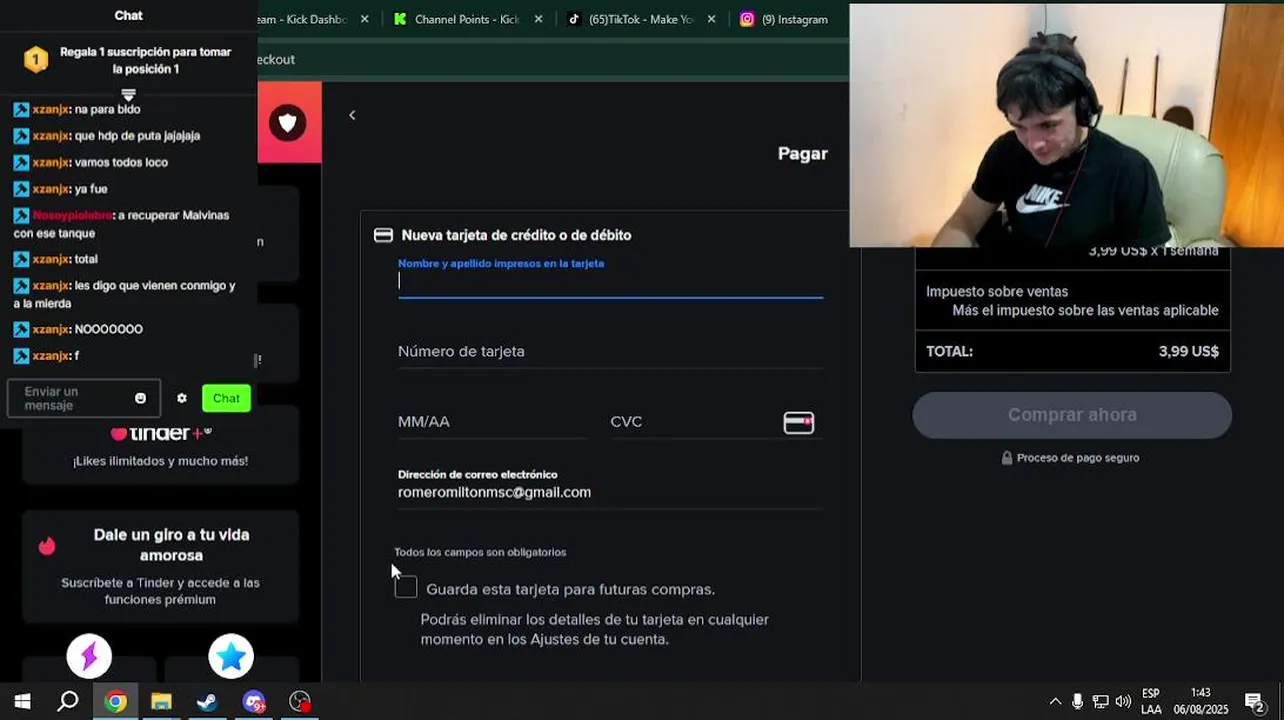Click the blue star Super Like icon
Screen dimensions: 1284x720
pyautogui.click(x=231, y=656)
